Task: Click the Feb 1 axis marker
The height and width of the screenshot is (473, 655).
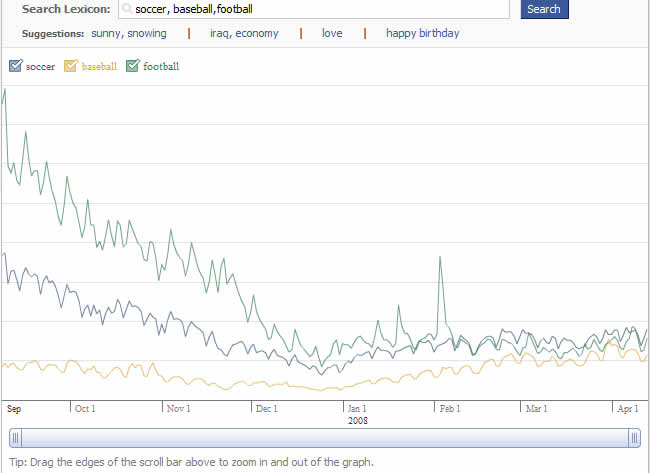Action: pos(450,409)
